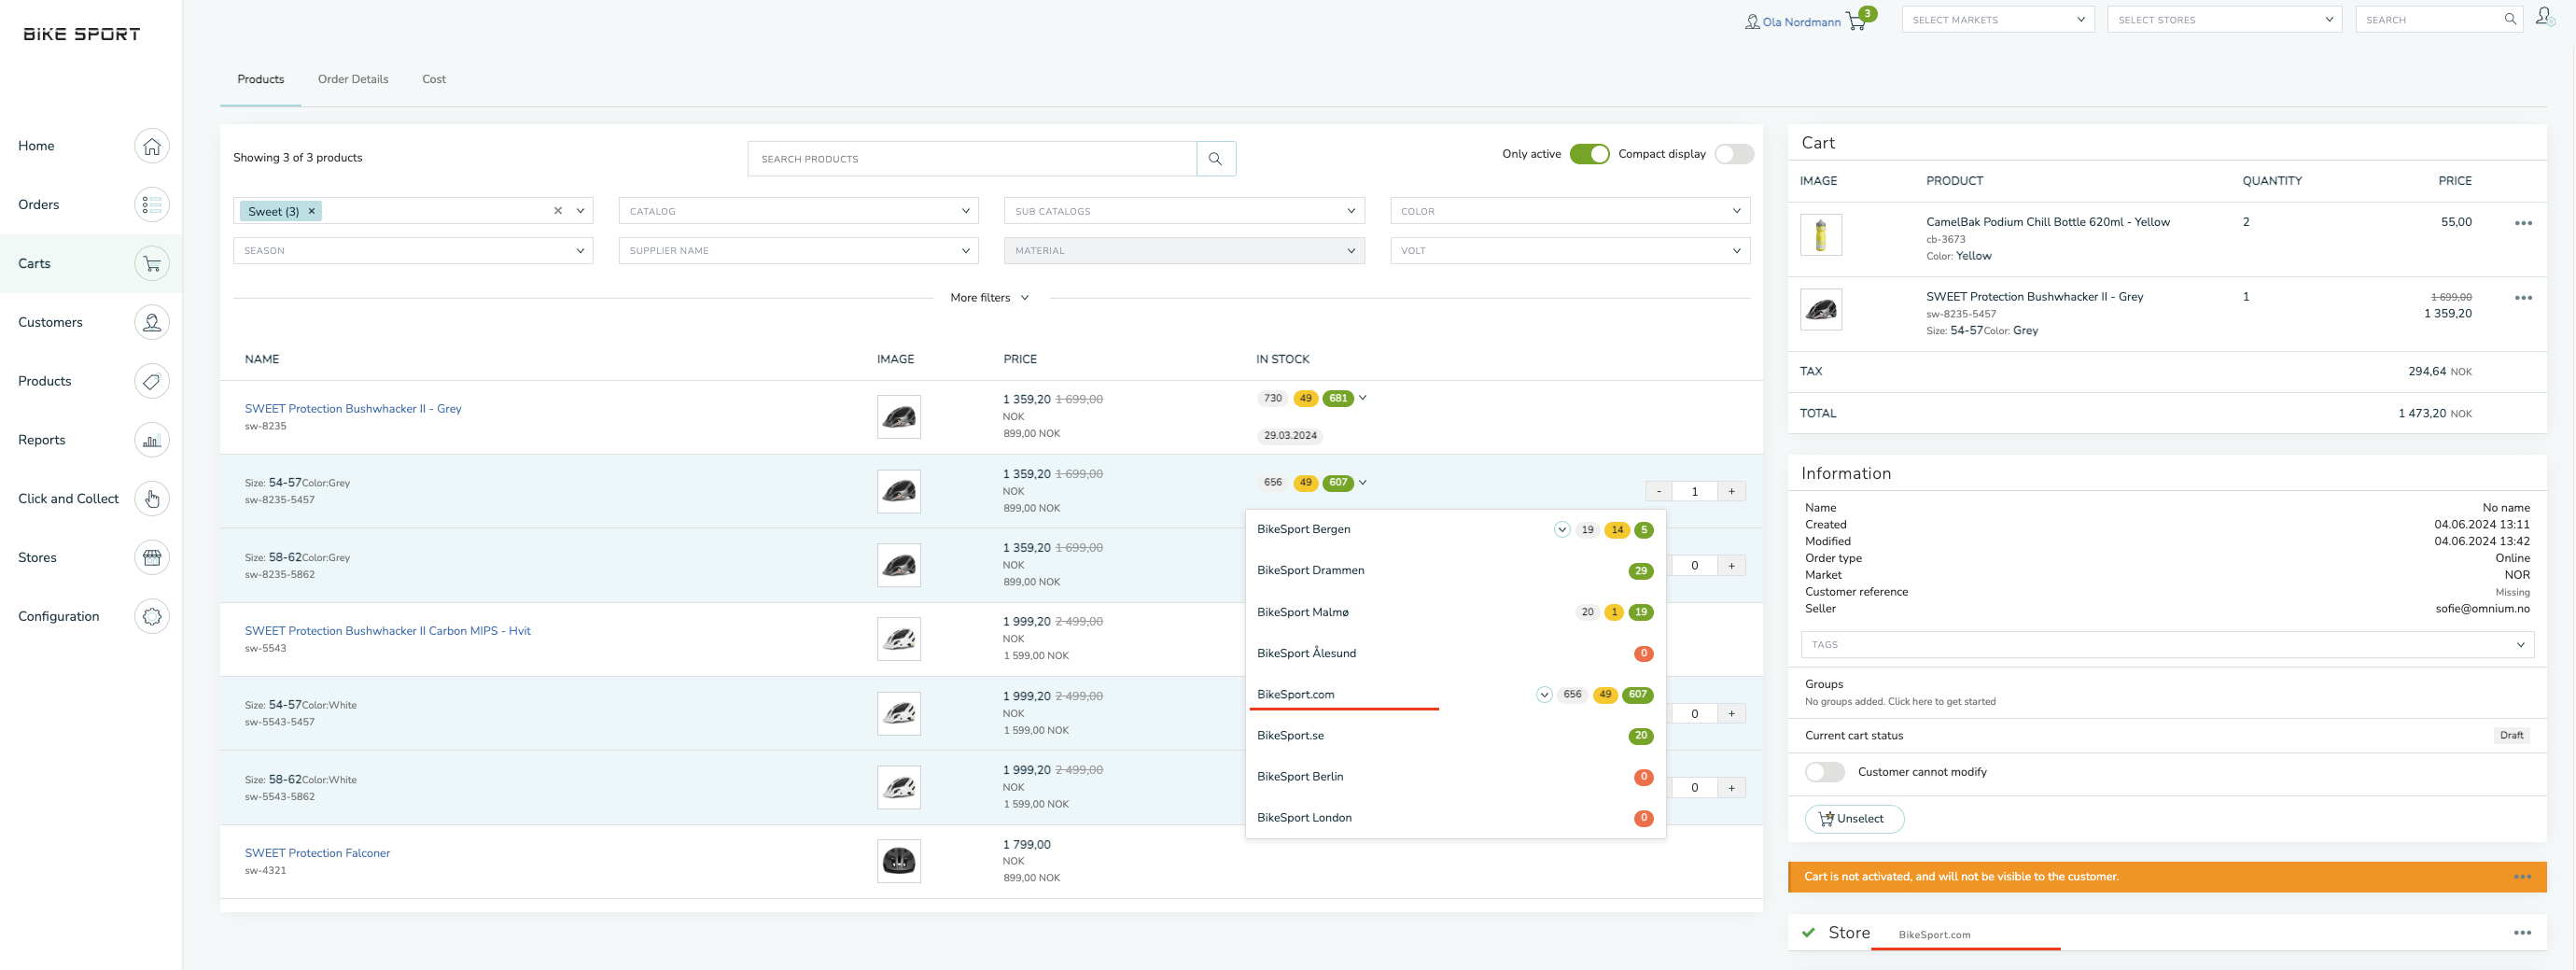Toggle the Customer cannot modify switch
2576x970 pixels.
click(1825, 772)
